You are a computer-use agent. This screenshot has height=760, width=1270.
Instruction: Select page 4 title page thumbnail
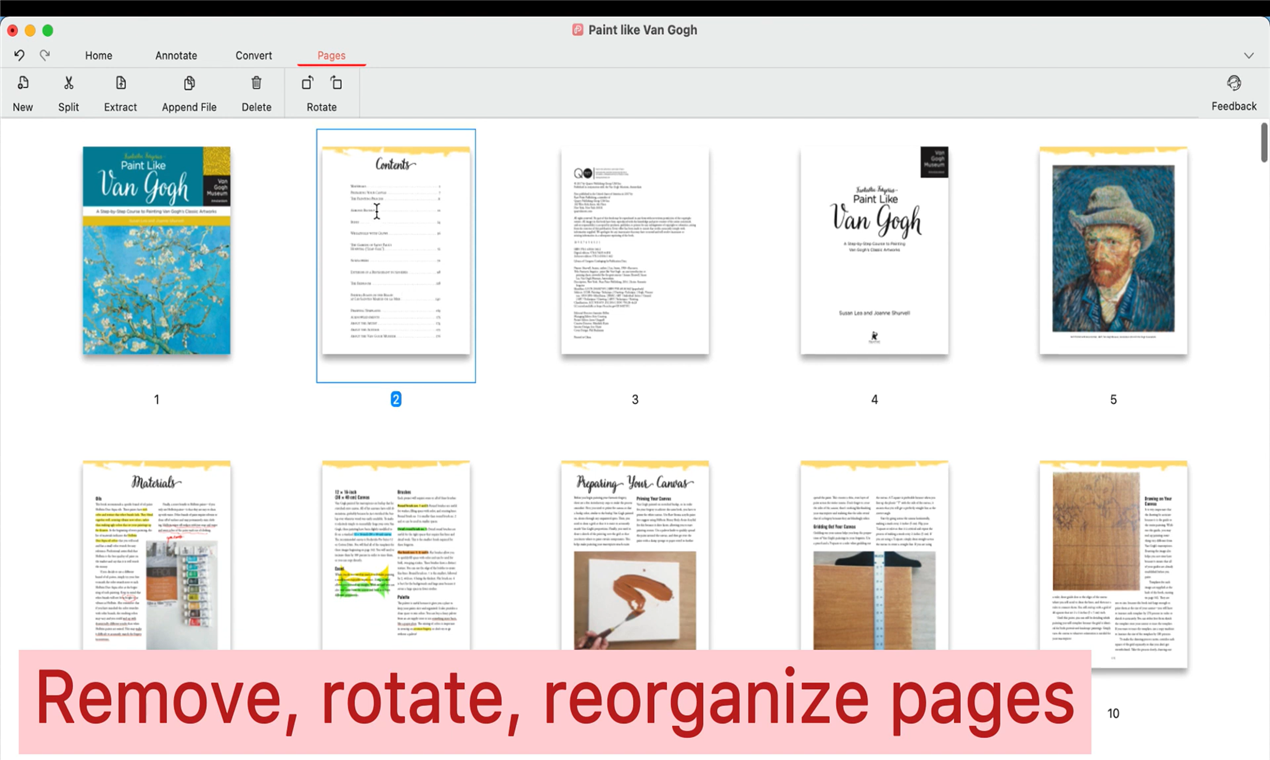coord(874,250)
